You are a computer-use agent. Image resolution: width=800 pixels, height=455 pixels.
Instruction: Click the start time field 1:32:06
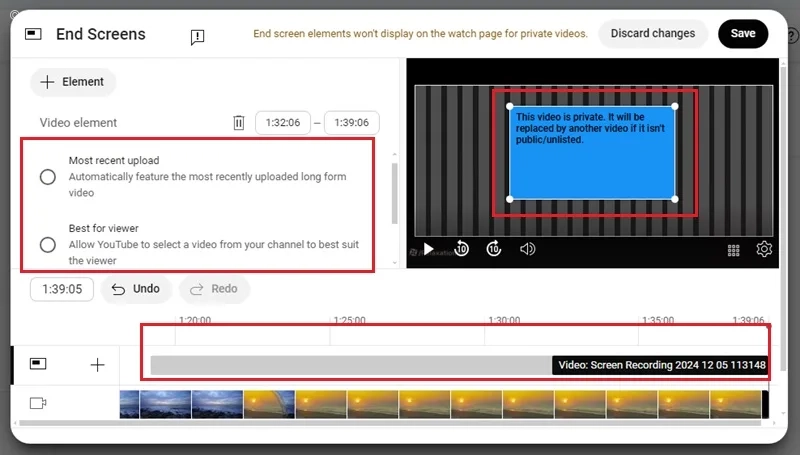coord(283,122)
